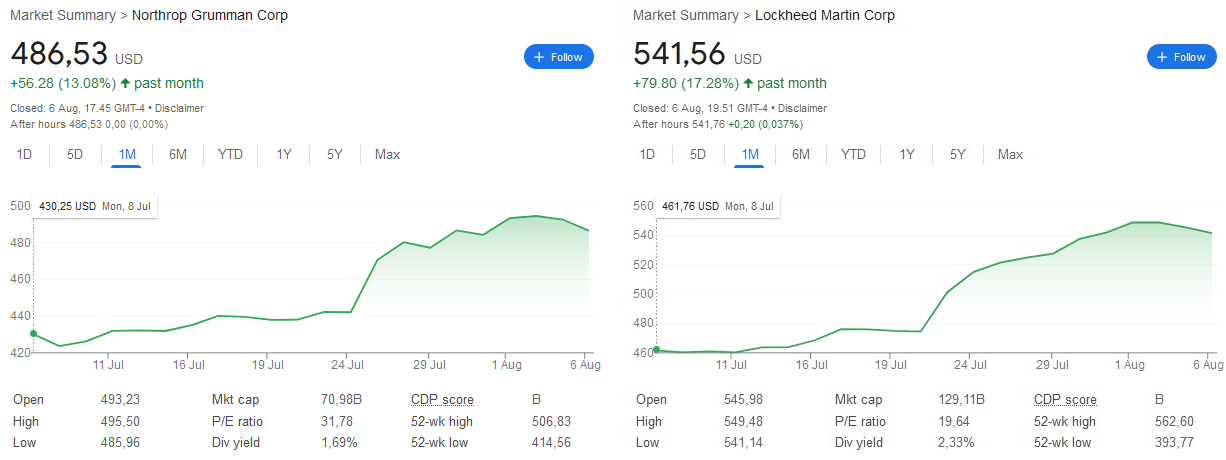Click the Lockheed Martin Corp title
1226x460 pixels.
(825, 15)
